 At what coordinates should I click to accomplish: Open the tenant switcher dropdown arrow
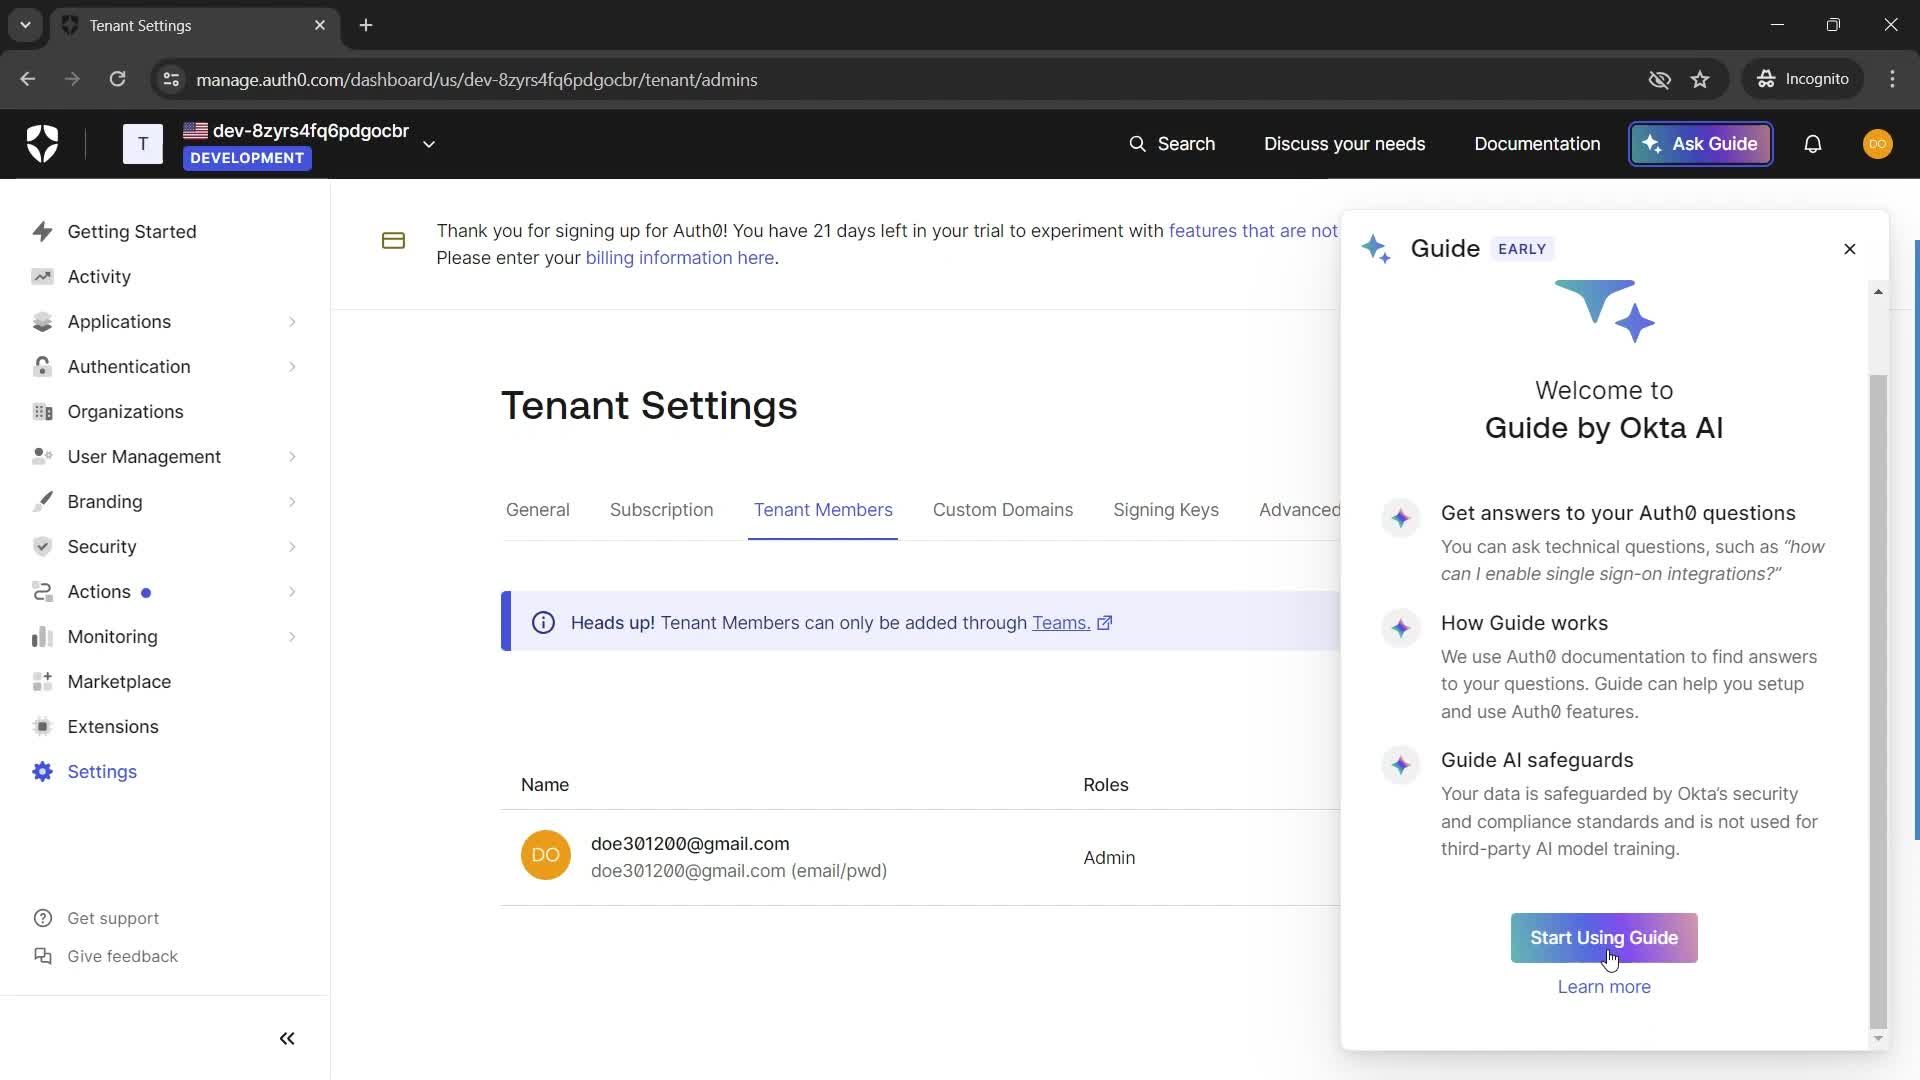[429, 144]
